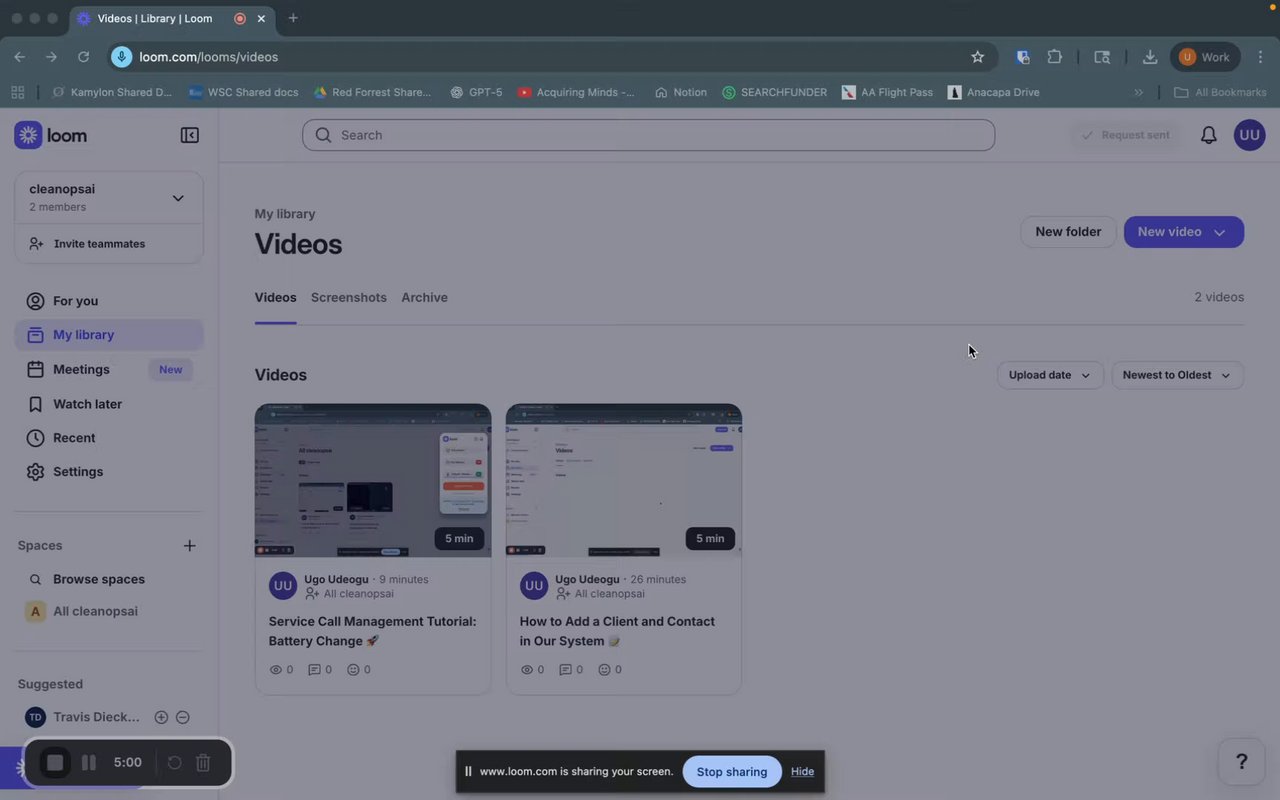Delete the recording with the trash icon
Screen dimensions: 1280x800
[203, 763]
